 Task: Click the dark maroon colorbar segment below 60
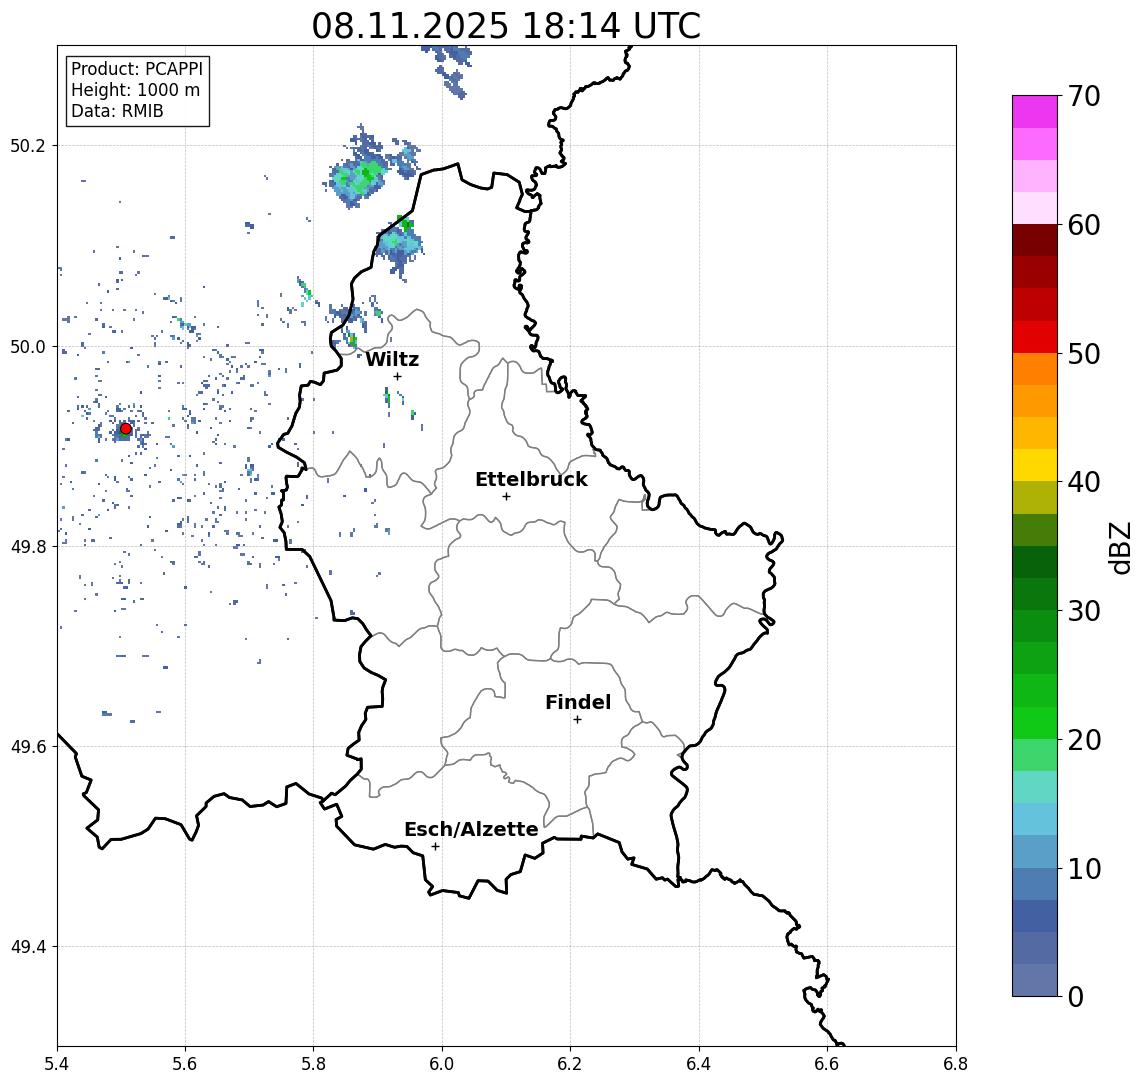tap(1035, 240)
